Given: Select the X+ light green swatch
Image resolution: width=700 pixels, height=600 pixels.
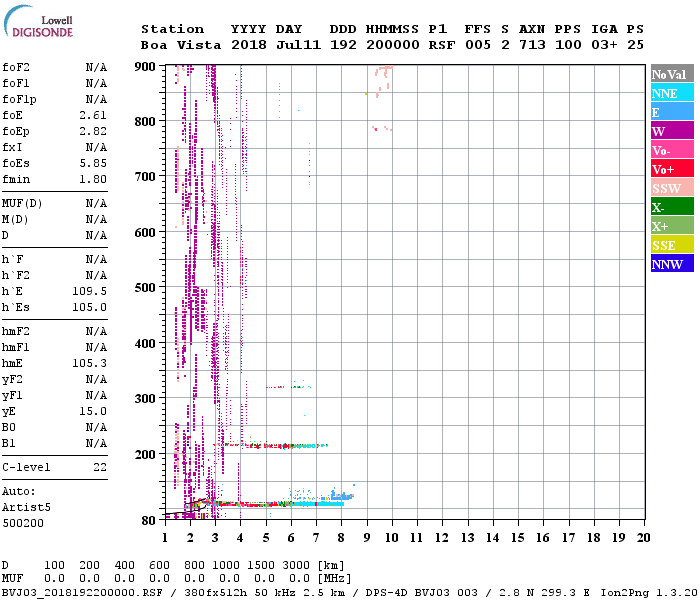Looking at the screenshot, I should coord(672,225).
